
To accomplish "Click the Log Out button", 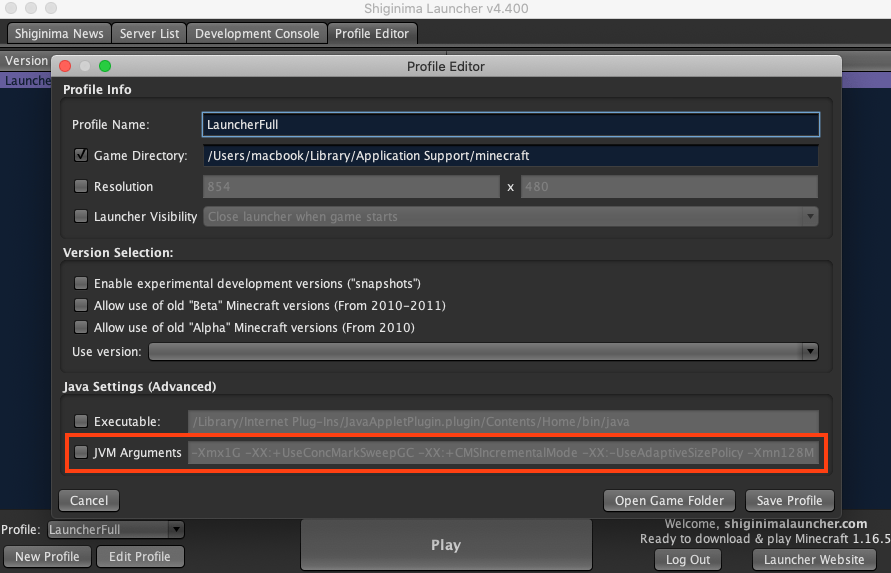I will click(688, 559).
